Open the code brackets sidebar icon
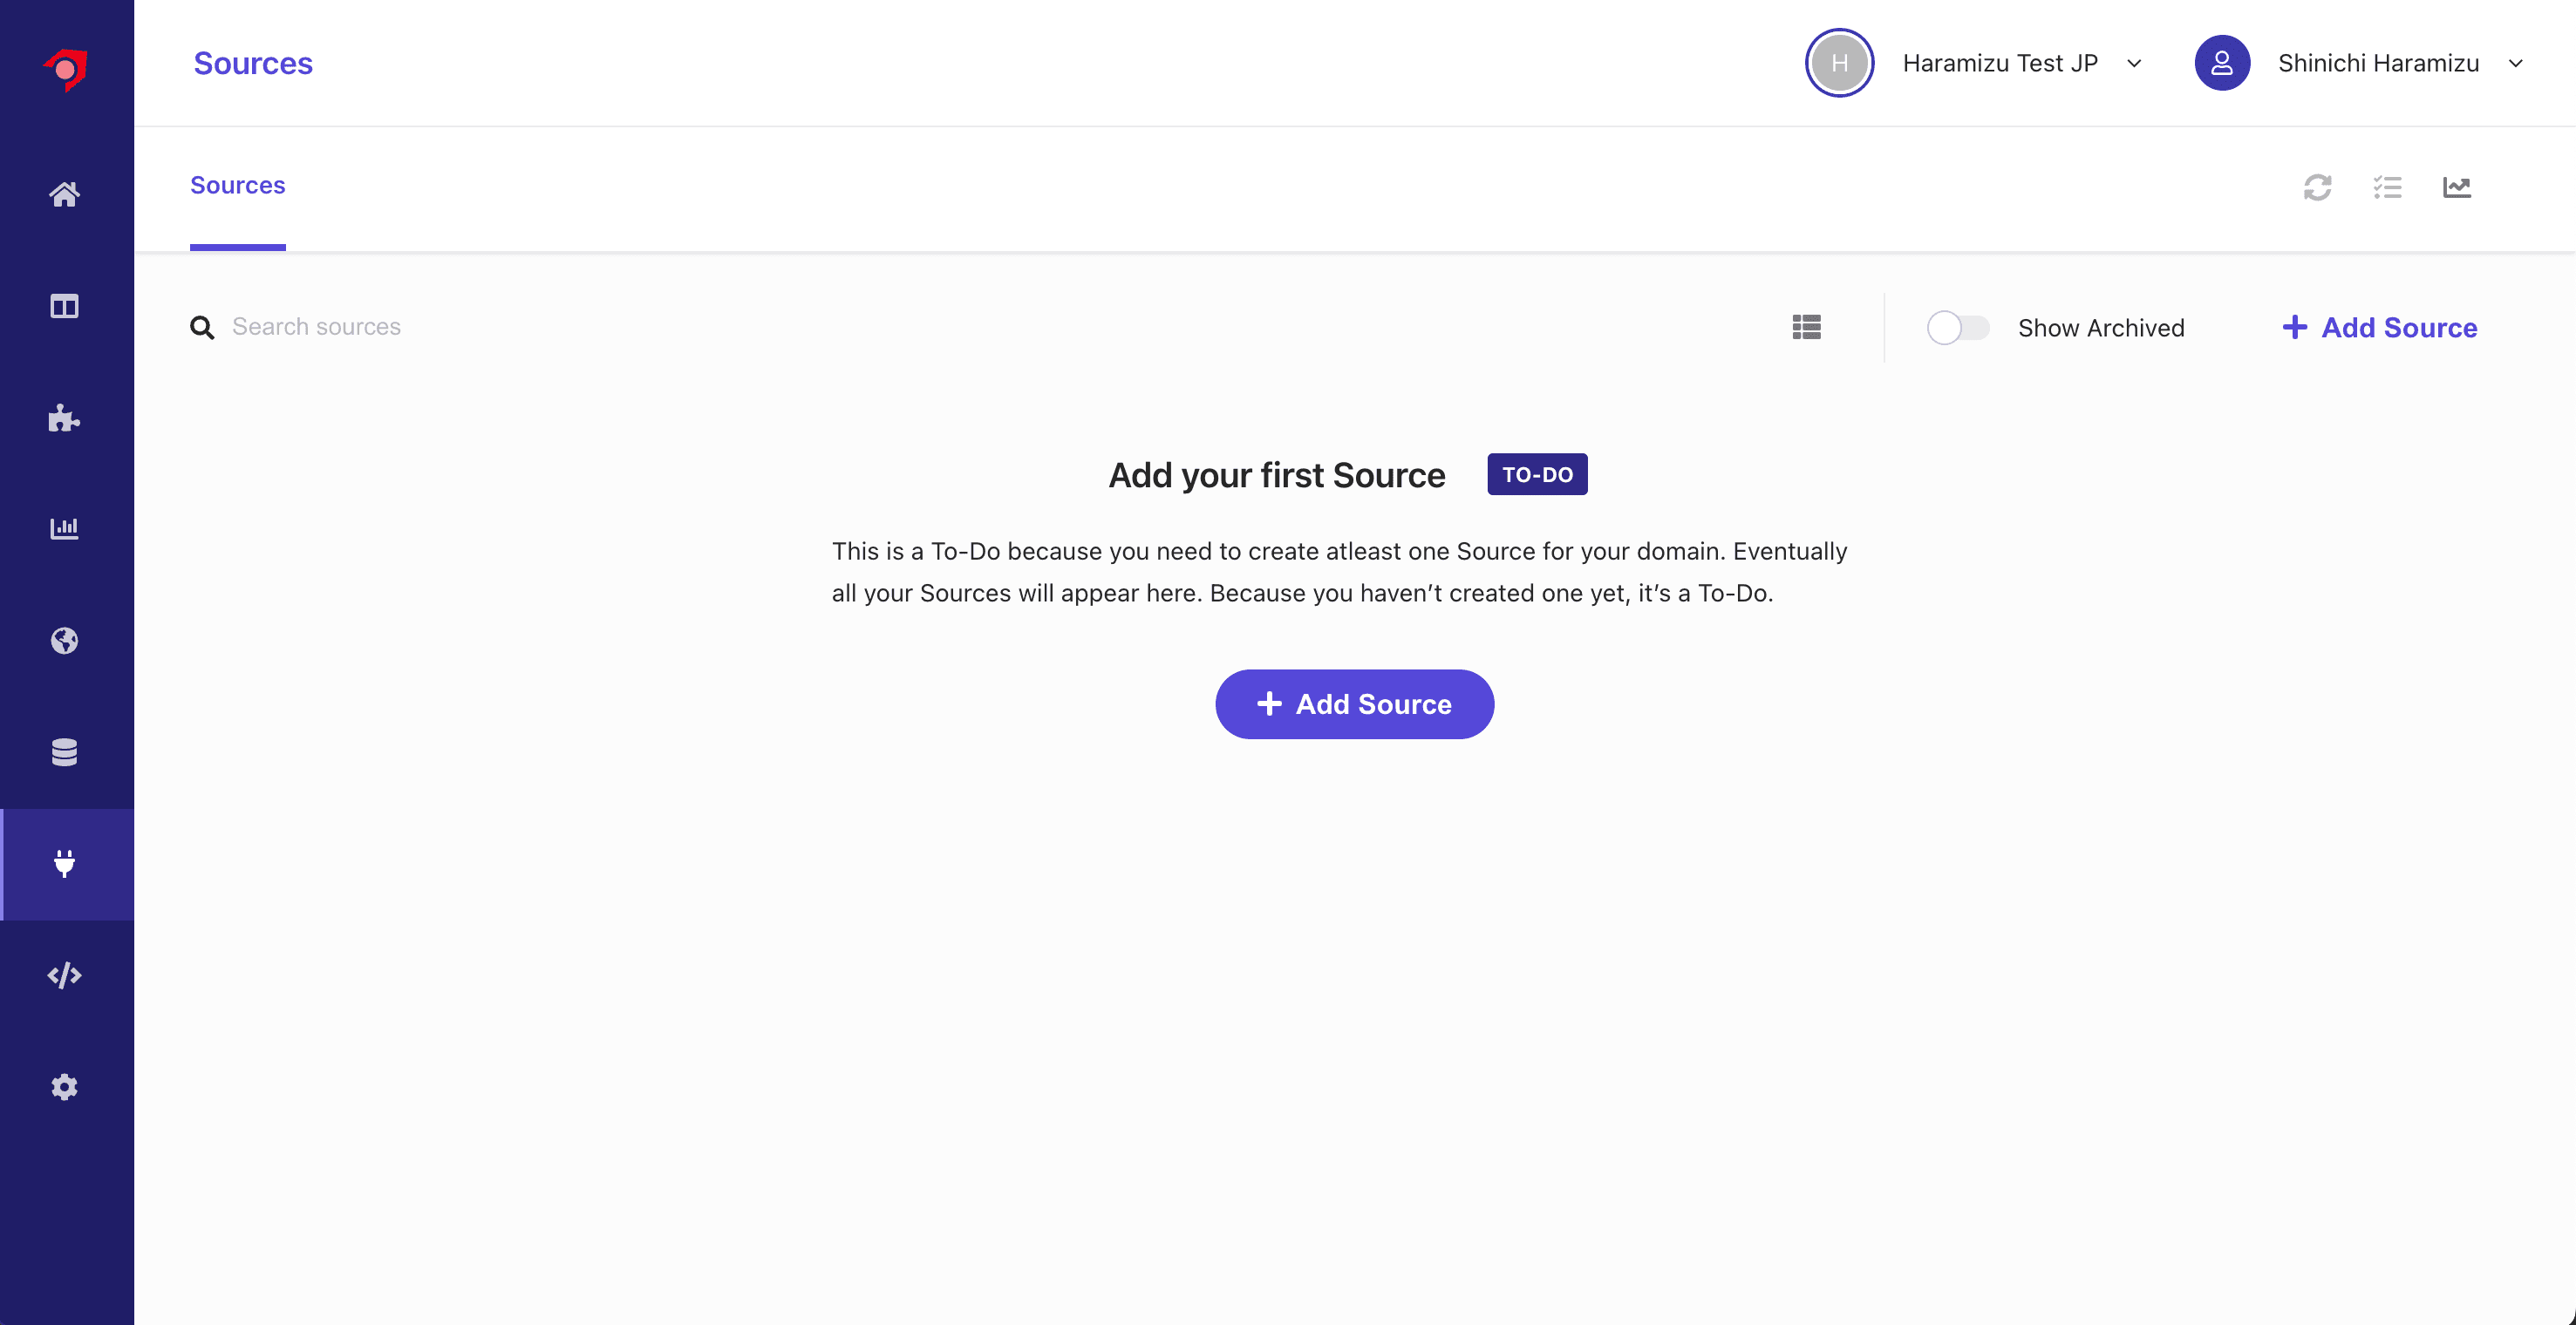 click(65, 975)
